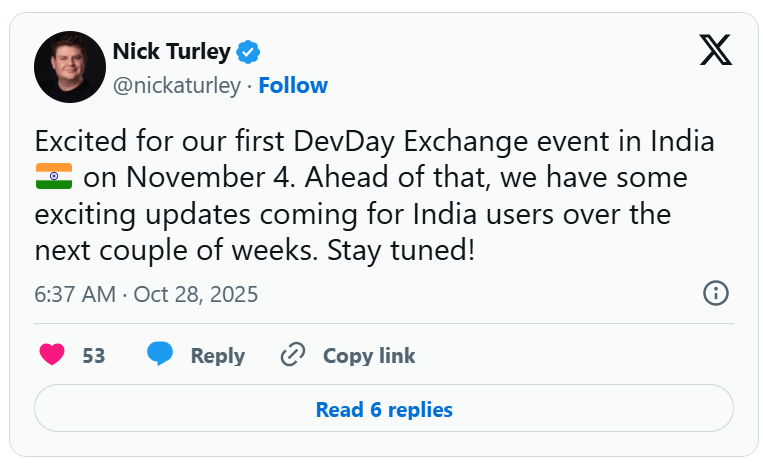Viewport: 763px width, 463px height.
Task: Open Nick Turley's profile photo
Action: pos(70,67)
